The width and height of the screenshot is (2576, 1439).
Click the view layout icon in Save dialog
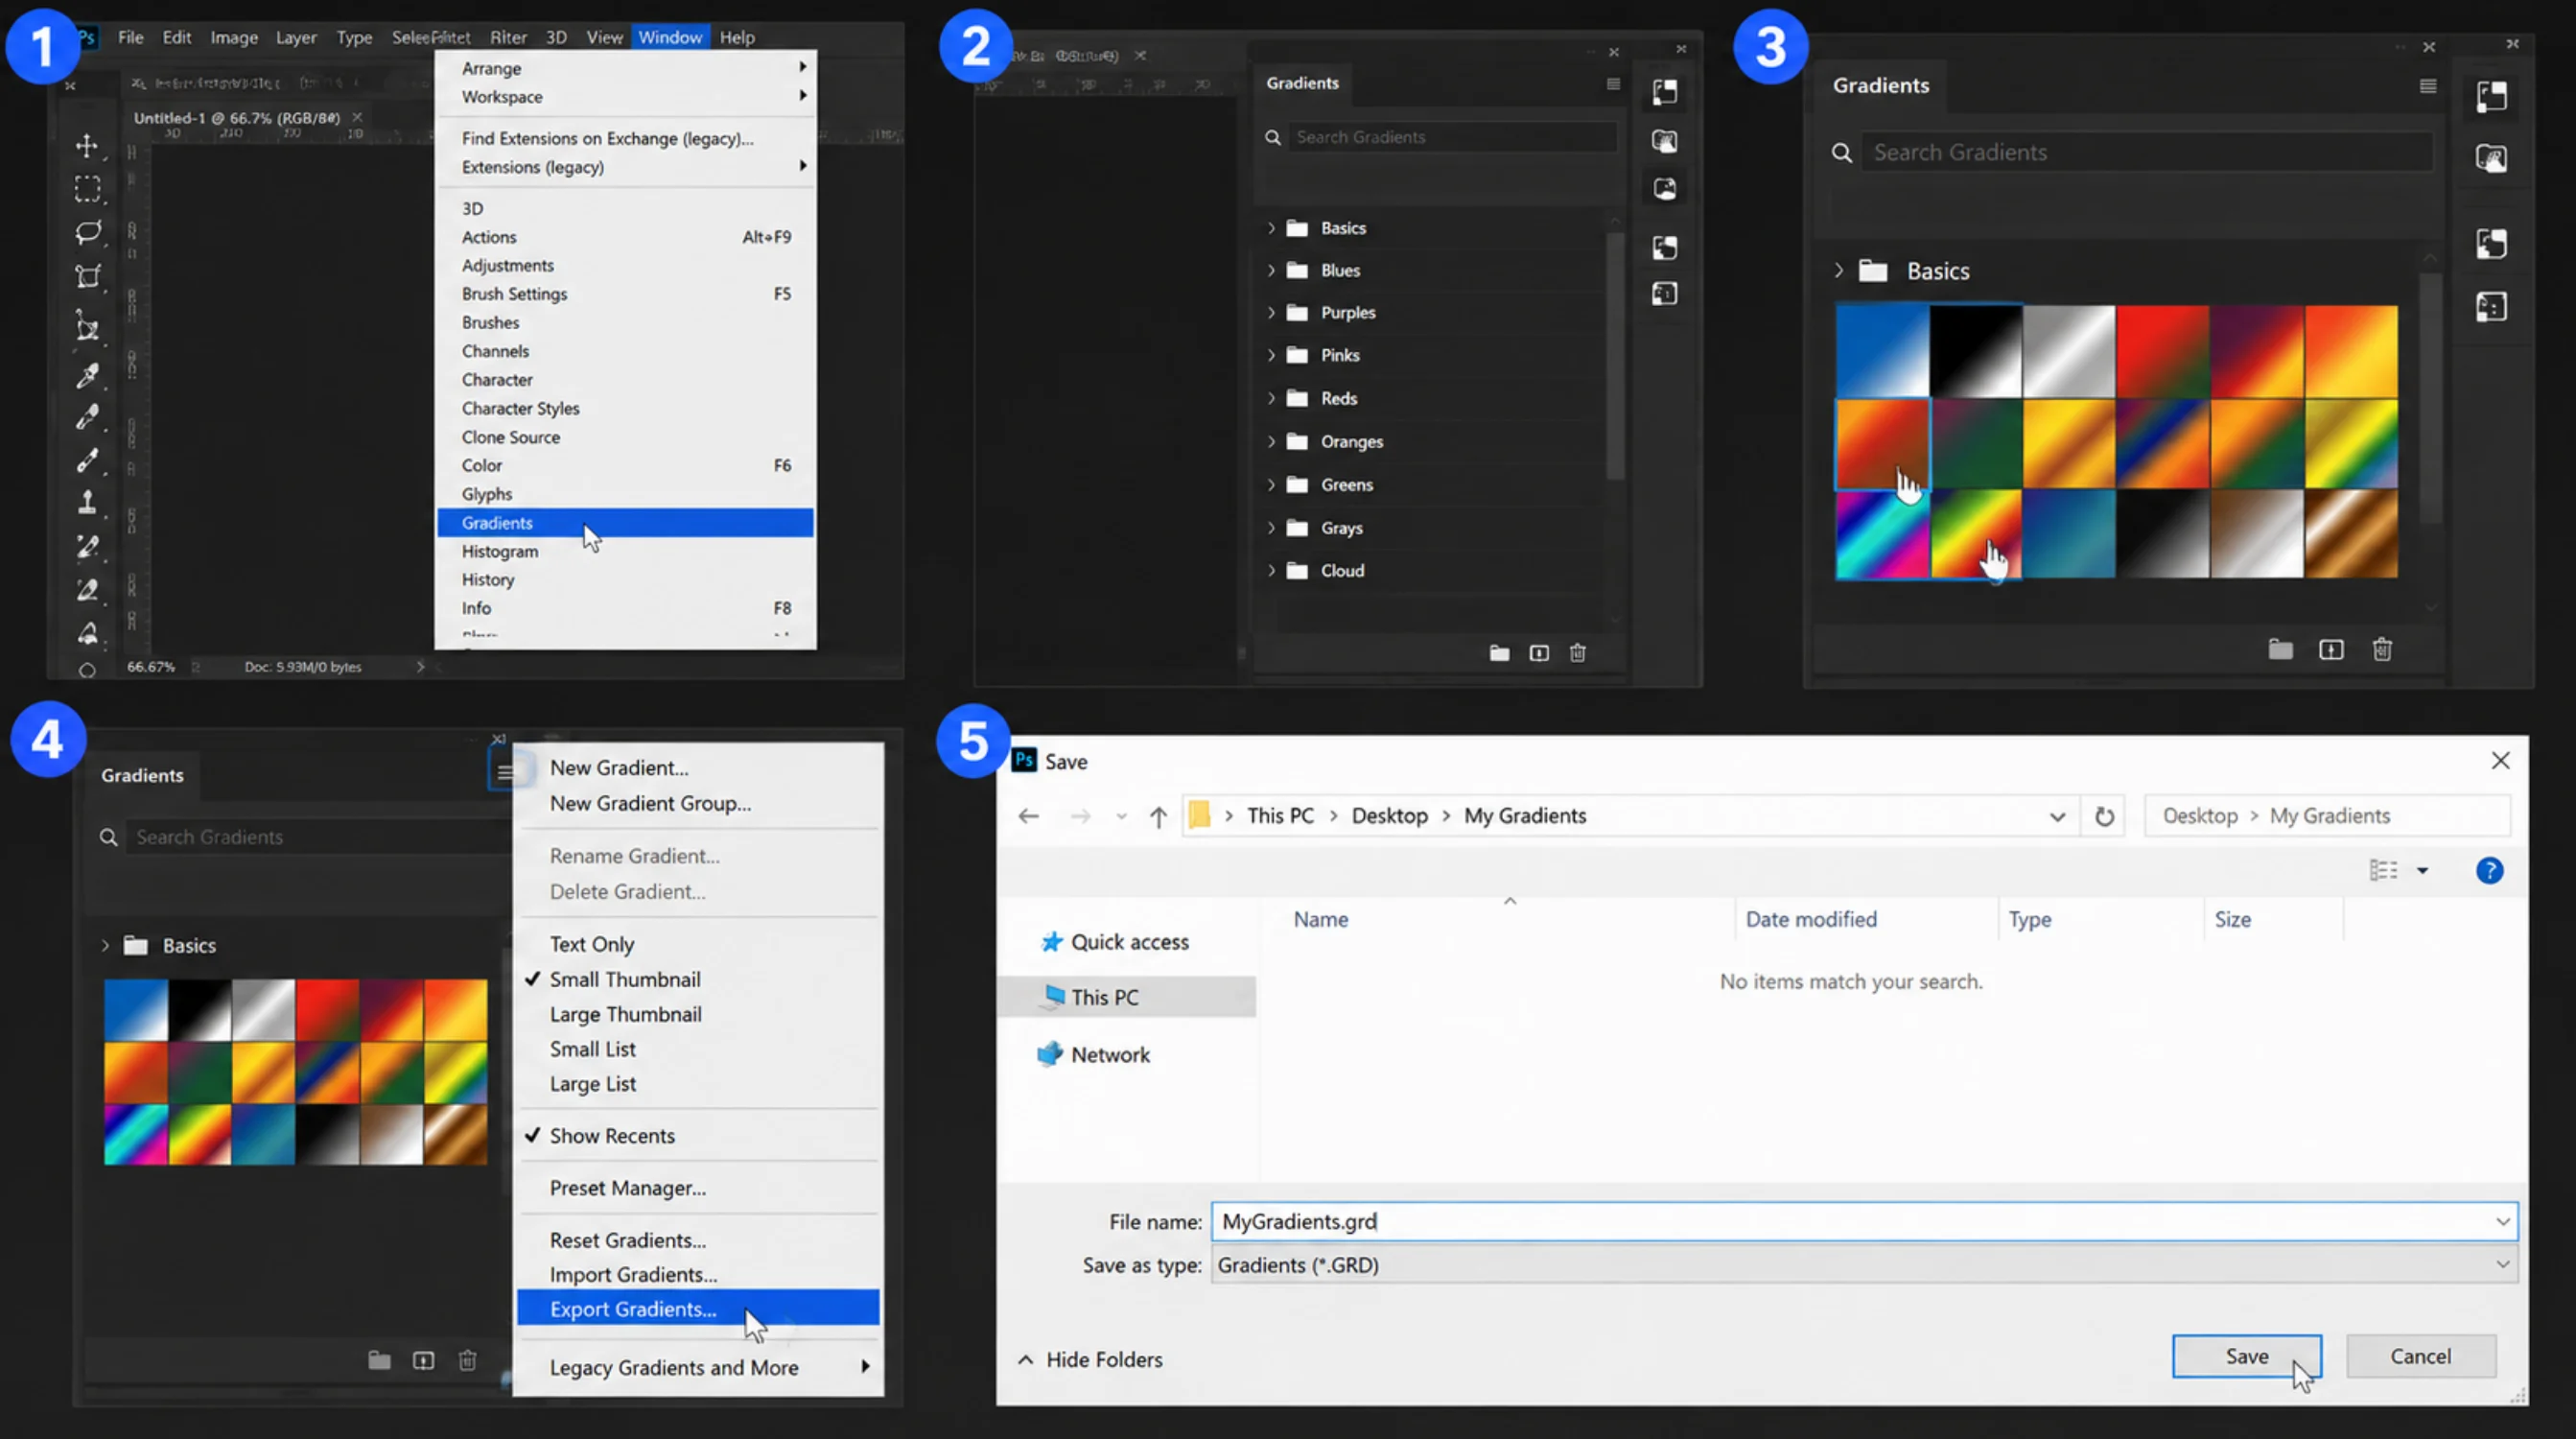2383,870
